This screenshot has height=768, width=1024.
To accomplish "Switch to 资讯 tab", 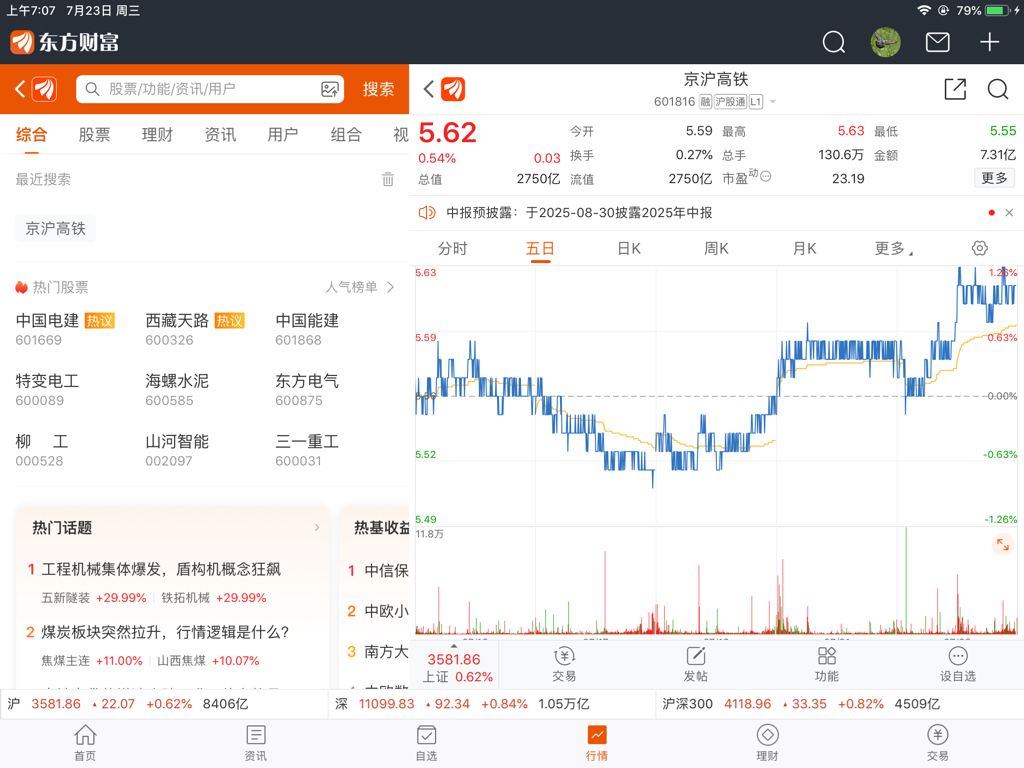I will [220, 135].
